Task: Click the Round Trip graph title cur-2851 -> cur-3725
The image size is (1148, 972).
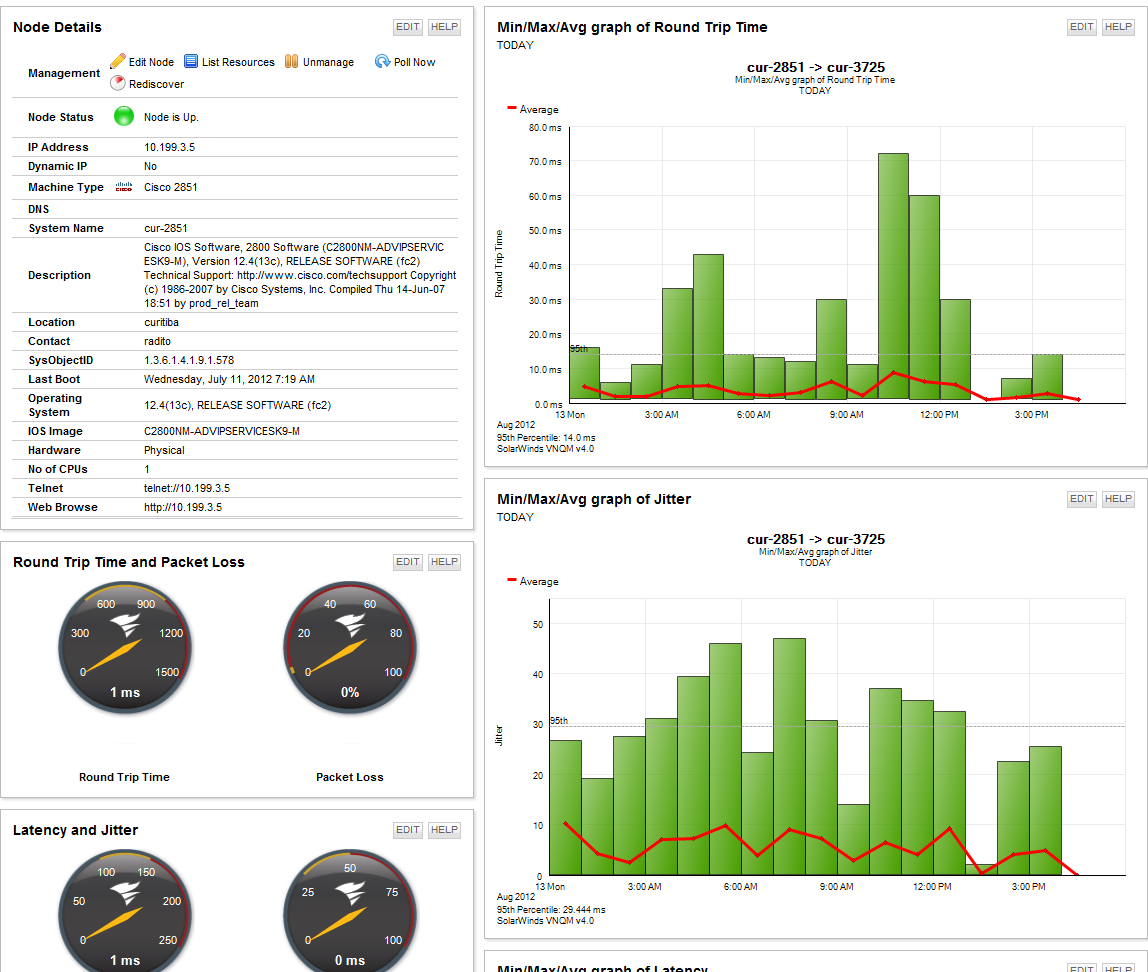Action: (816, 67)
